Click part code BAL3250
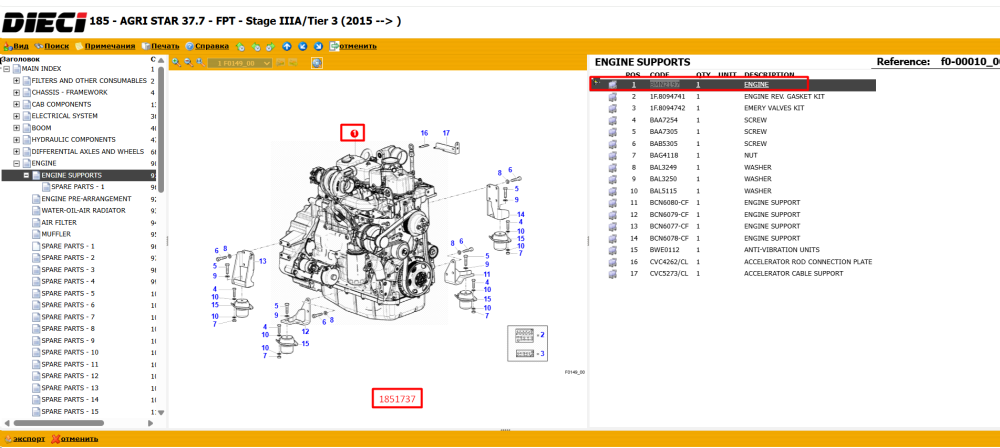This screenshot has width=1000, height=448. (x=663, y=179)
